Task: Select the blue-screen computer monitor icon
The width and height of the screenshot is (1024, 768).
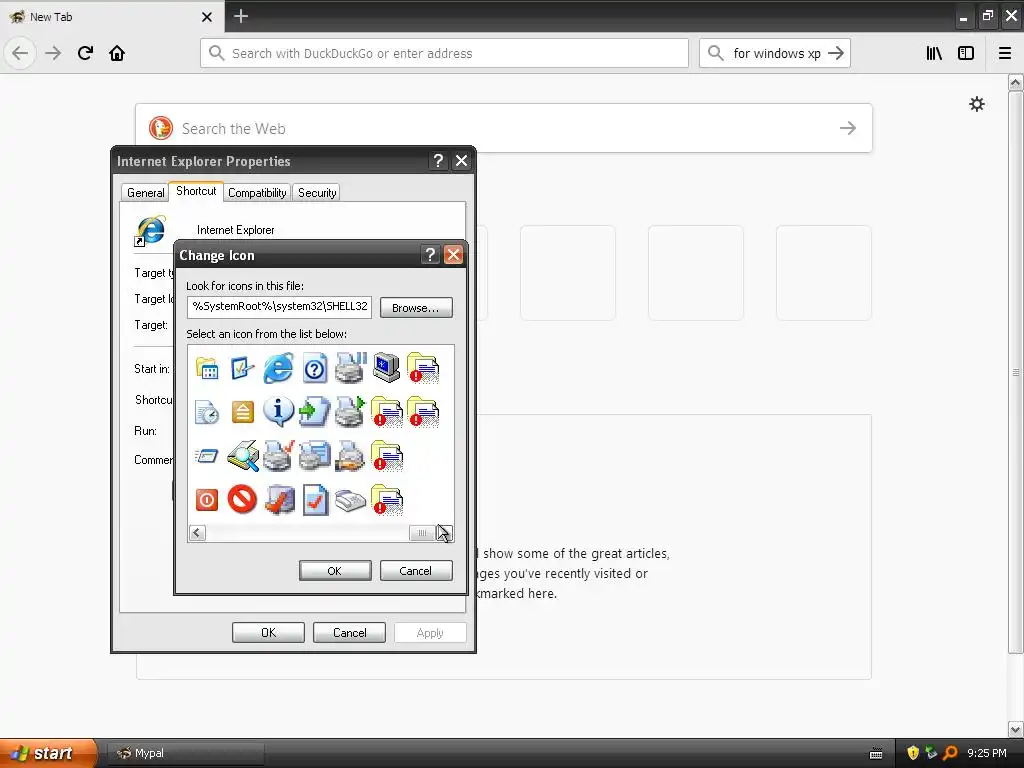Action: click(x=387, y=368)
